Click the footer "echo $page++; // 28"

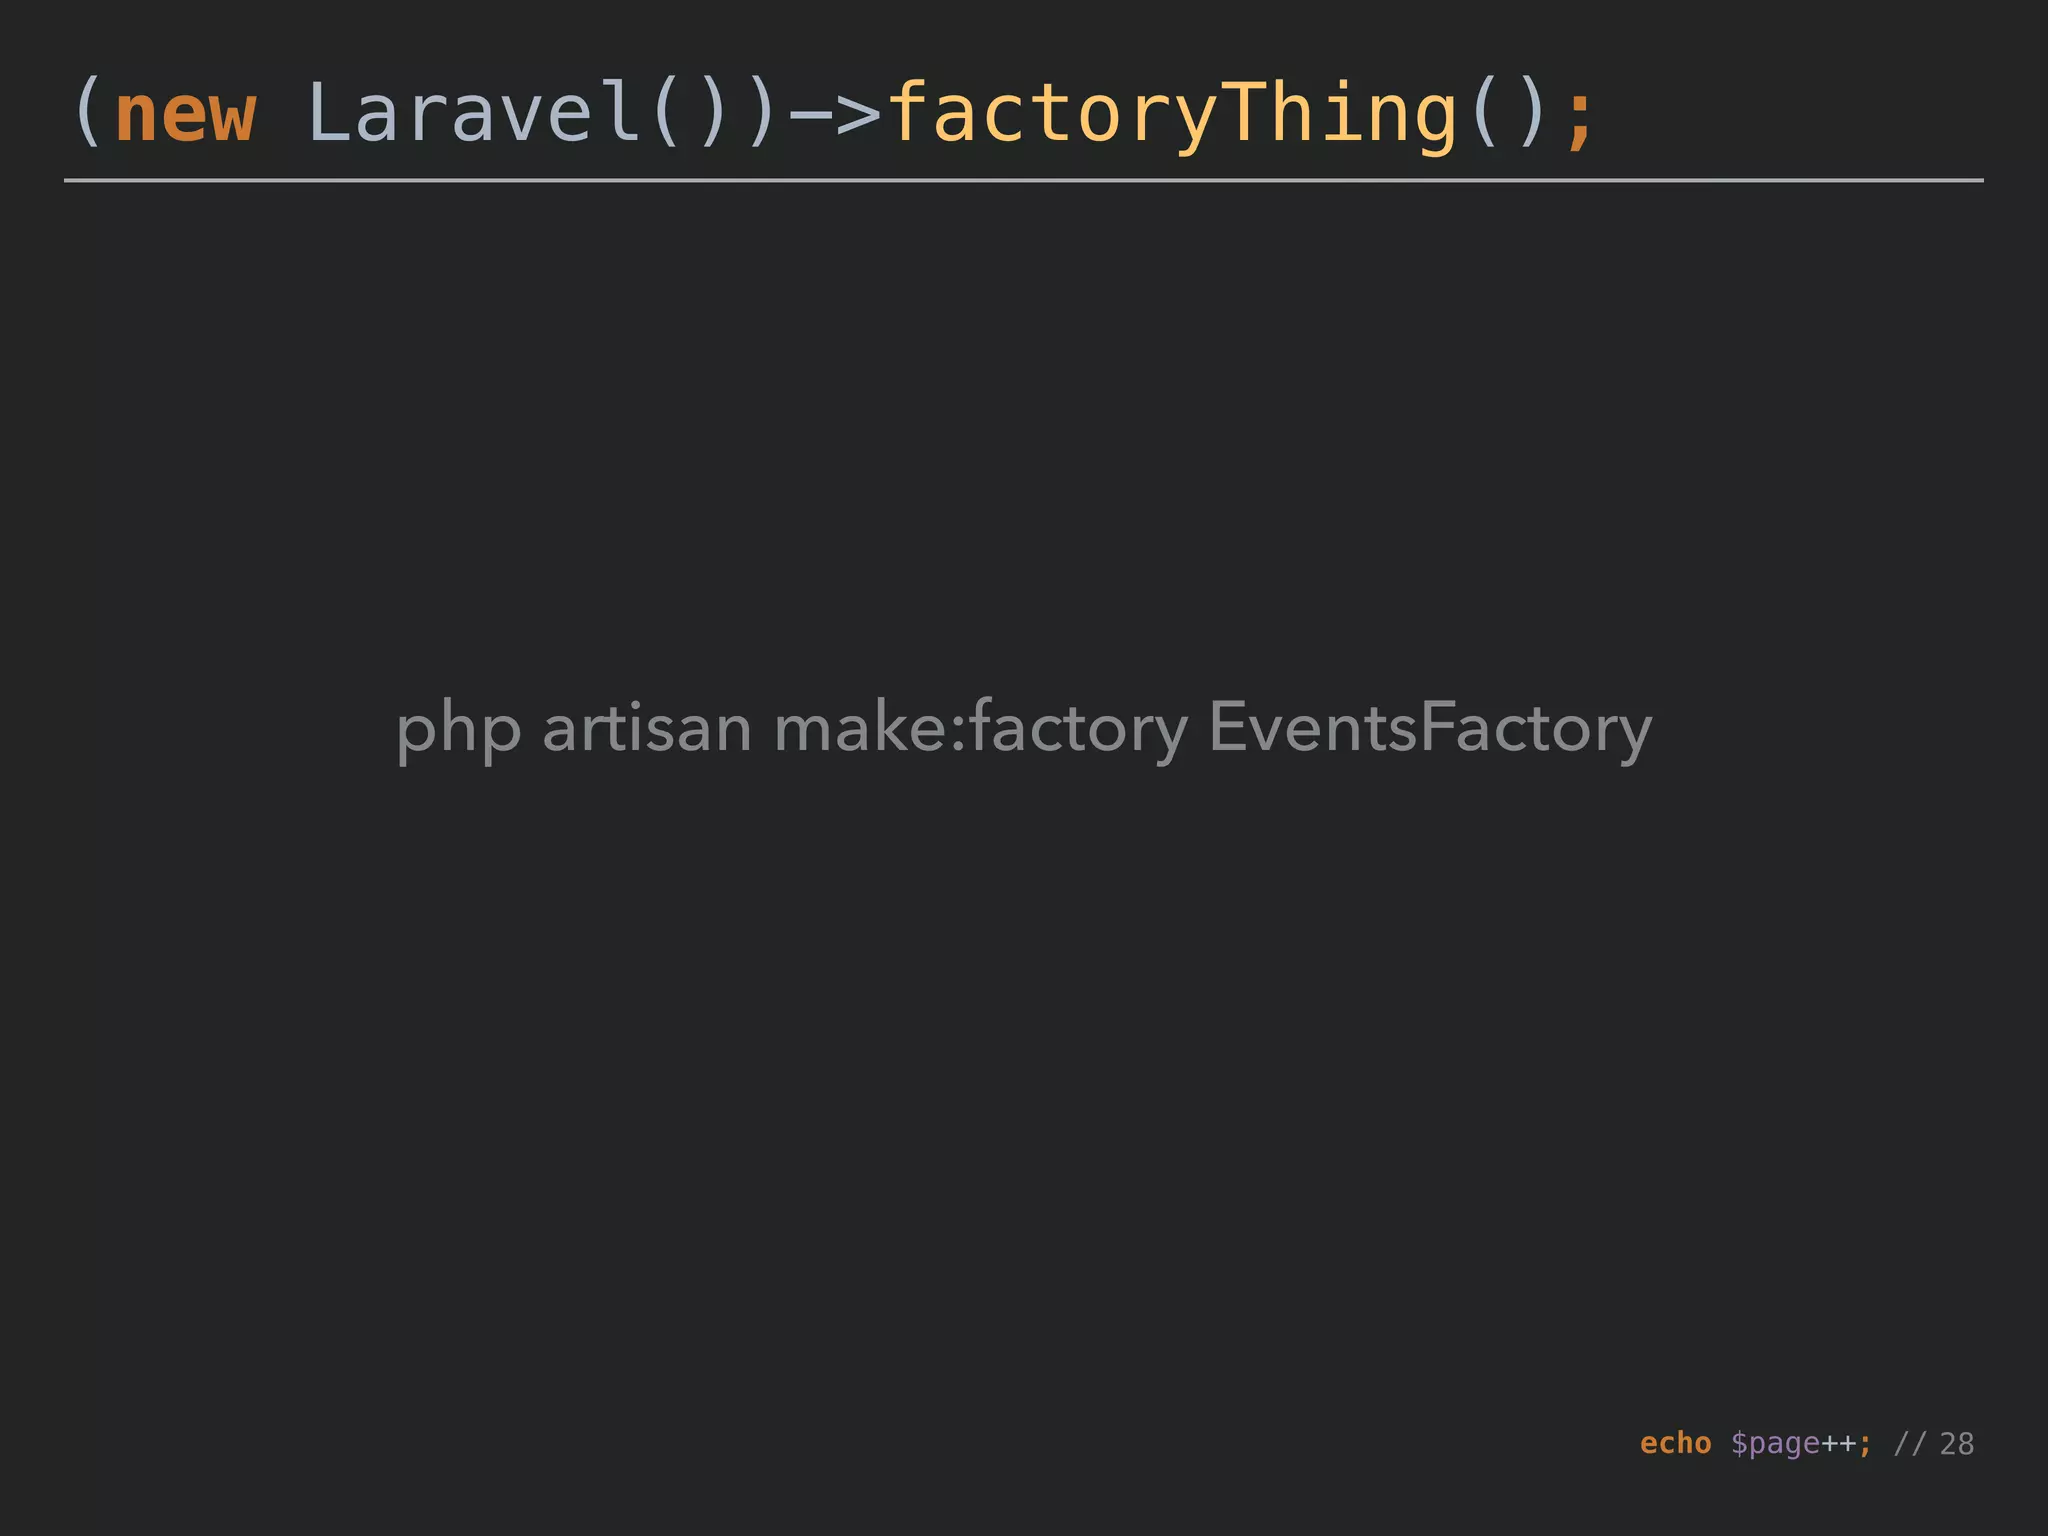tap(1806, 1444)
